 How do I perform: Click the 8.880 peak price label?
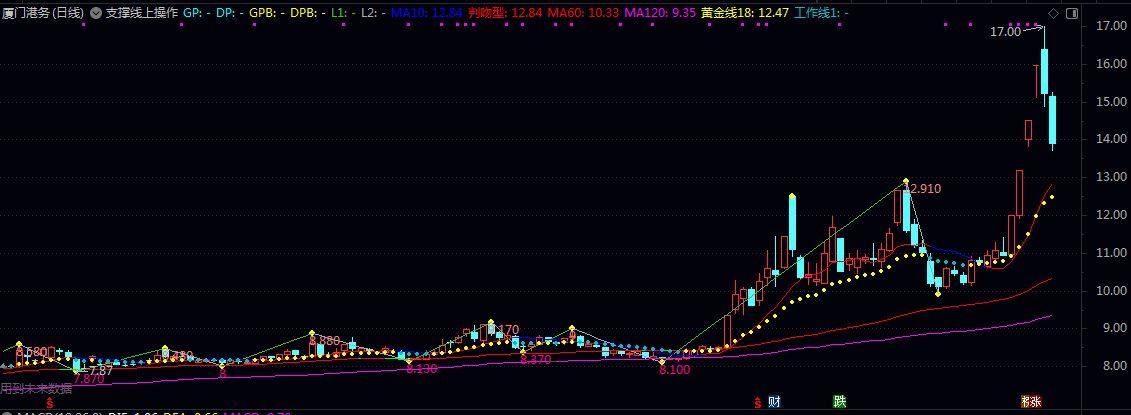(x=325, y=340)
